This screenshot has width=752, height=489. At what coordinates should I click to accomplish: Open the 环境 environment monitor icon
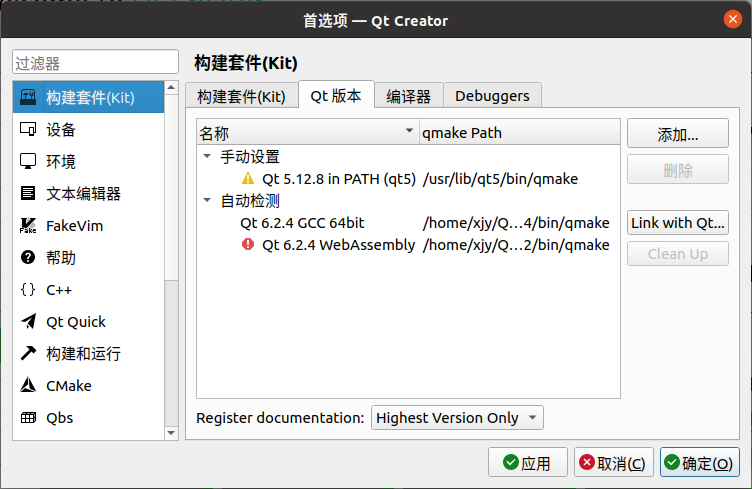point(28,161)
